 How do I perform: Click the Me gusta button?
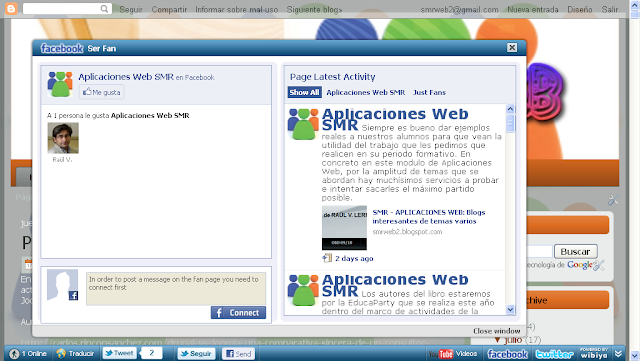click(102, 92)
